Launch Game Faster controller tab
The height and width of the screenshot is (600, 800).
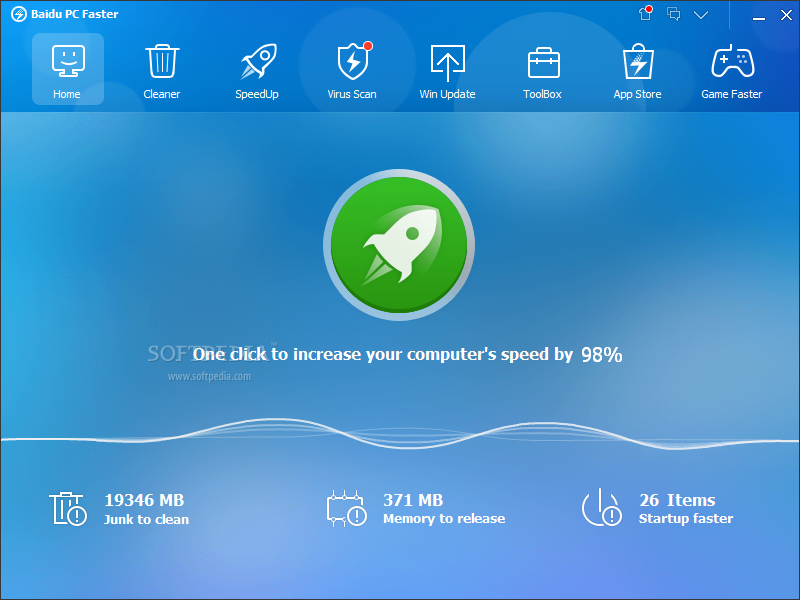click(x=732, y=71)
